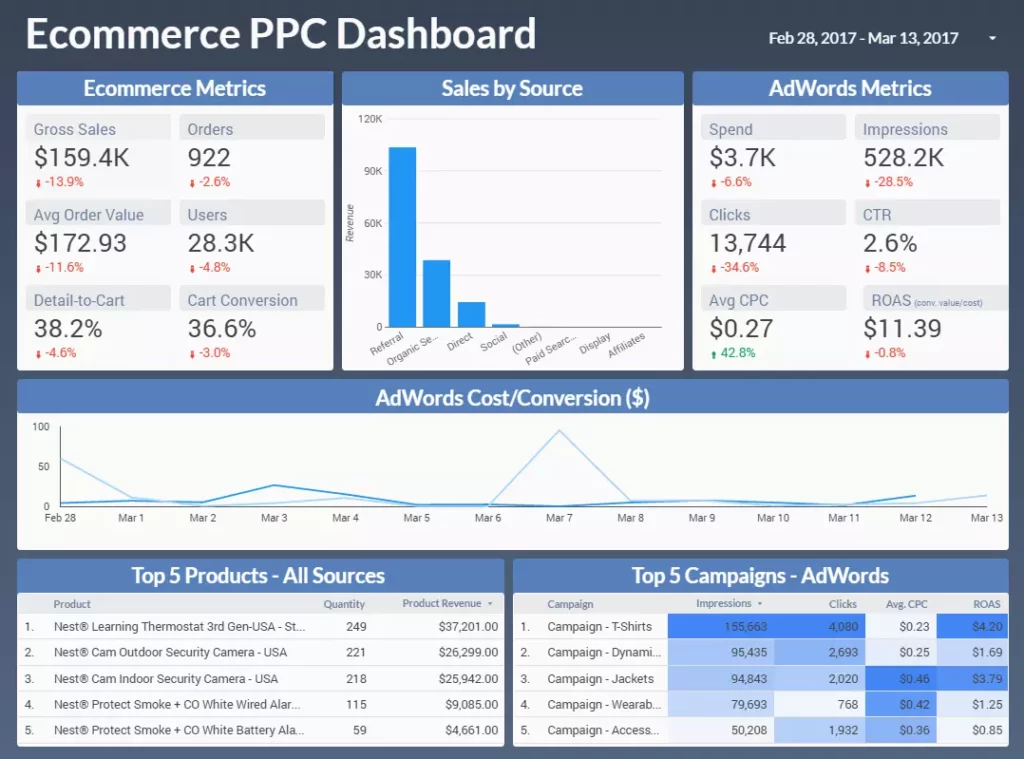Click red down arrow under ROAS value
1024x759 pixels.
point(867,353)
